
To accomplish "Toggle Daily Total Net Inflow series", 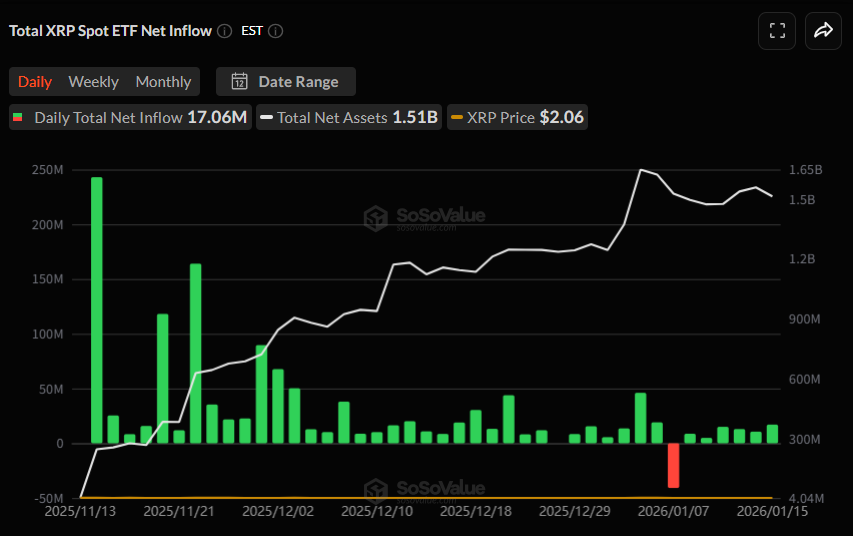I will tap(129, 118).
